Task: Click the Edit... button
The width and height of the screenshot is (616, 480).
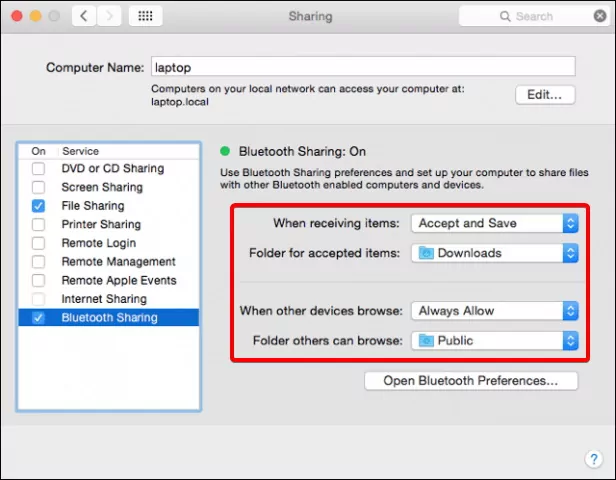Action: [x=545, y=95]
